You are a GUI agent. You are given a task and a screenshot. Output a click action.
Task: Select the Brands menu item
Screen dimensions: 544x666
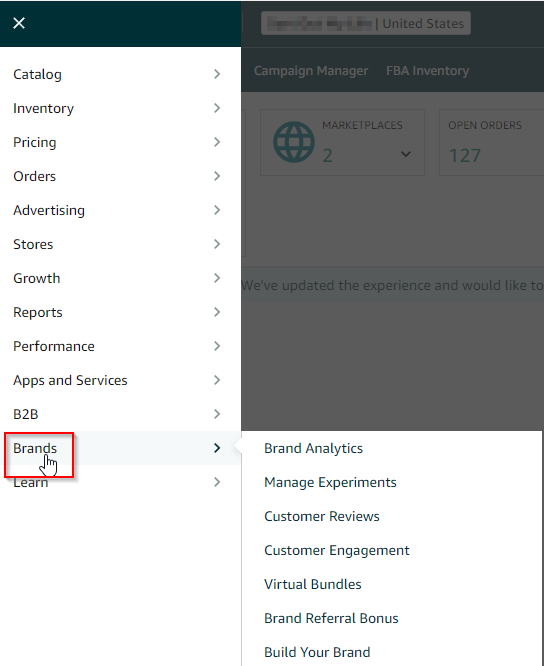coord(121,448)
